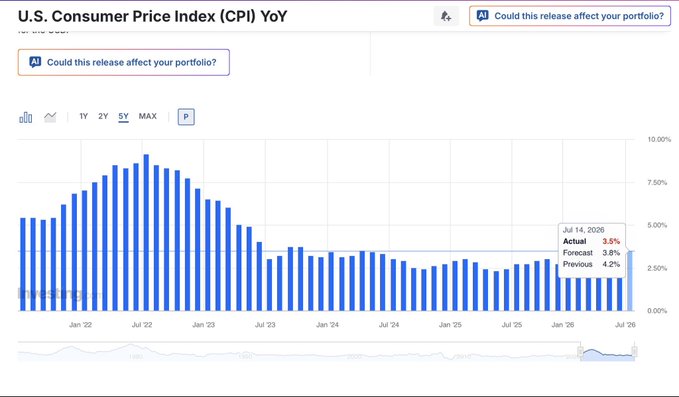Click the first bar at chart's left edge
The image size is (679, 397).
23,264
